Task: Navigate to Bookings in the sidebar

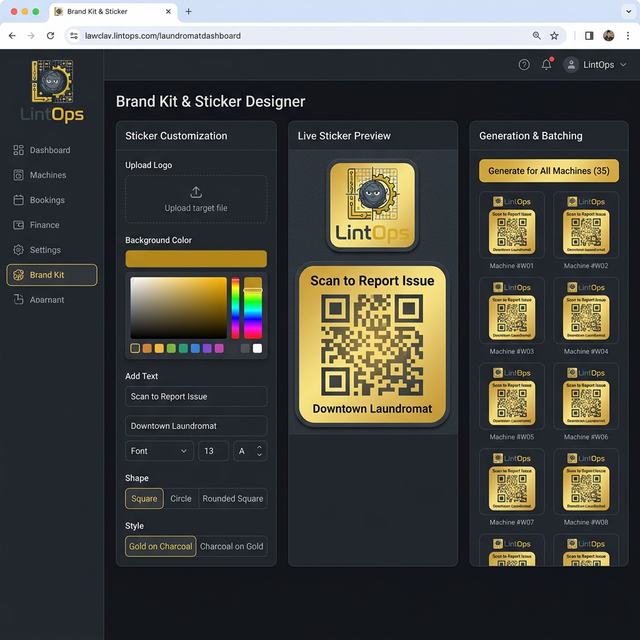Action: (x=47, y=200)
